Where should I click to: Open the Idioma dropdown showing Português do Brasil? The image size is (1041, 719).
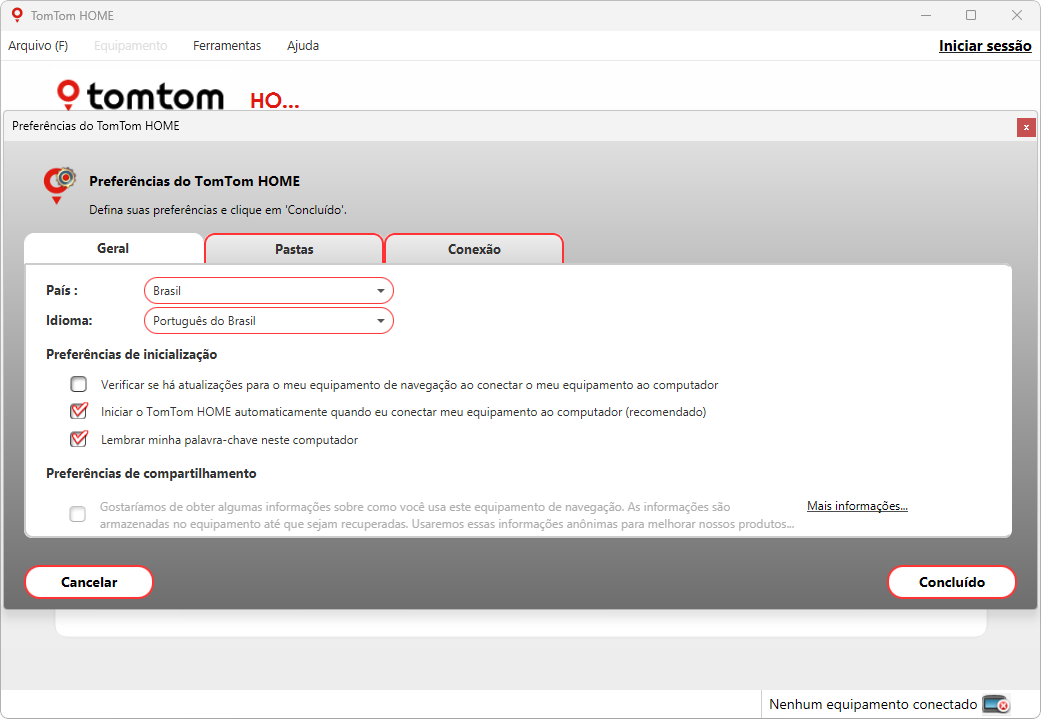coord(269,321)
